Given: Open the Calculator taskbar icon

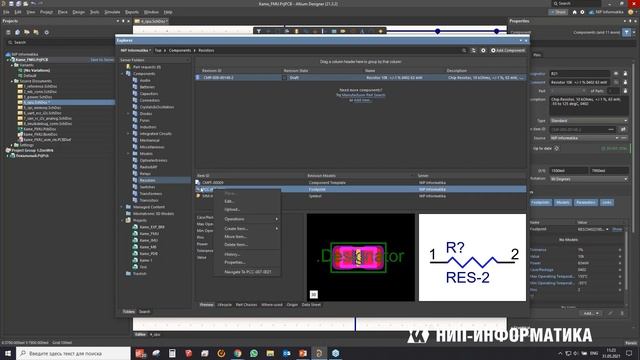Looking at the screenshot, I should point(172,353).
